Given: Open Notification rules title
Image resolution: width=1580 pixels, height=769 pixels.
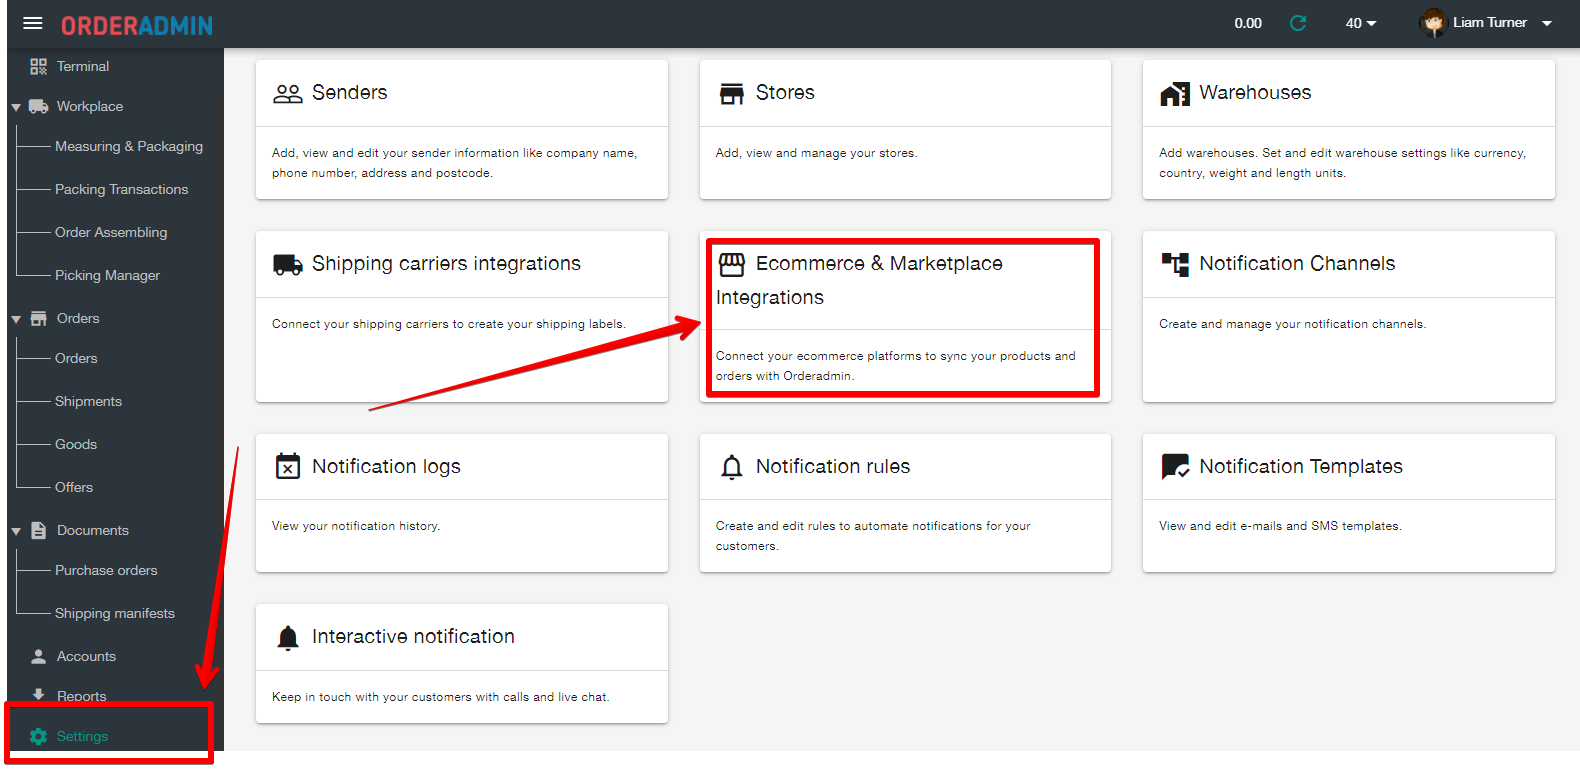Looking at the screenshot, I should click(833, 467).
